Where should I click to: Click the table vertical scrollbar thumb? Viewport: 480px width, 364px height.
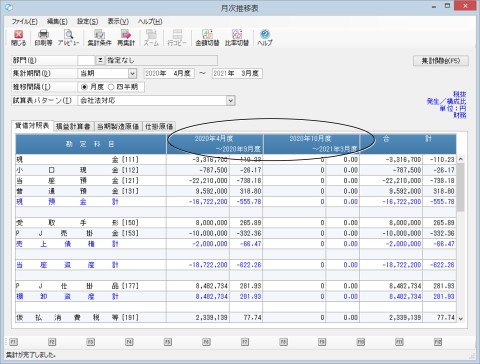point(460,187)
